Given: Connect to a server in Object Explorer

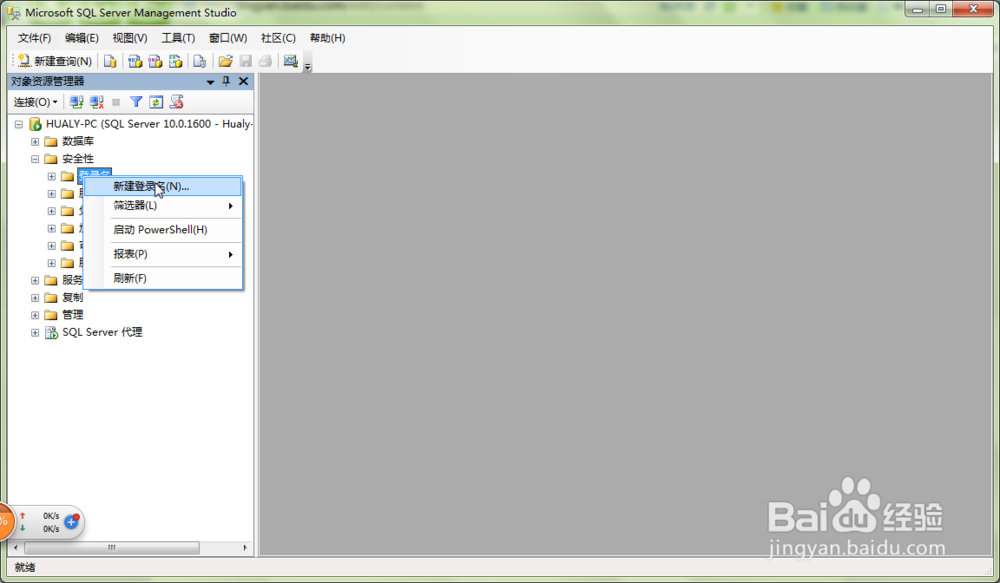Looking at the screenshot, I should pos(77,101).
